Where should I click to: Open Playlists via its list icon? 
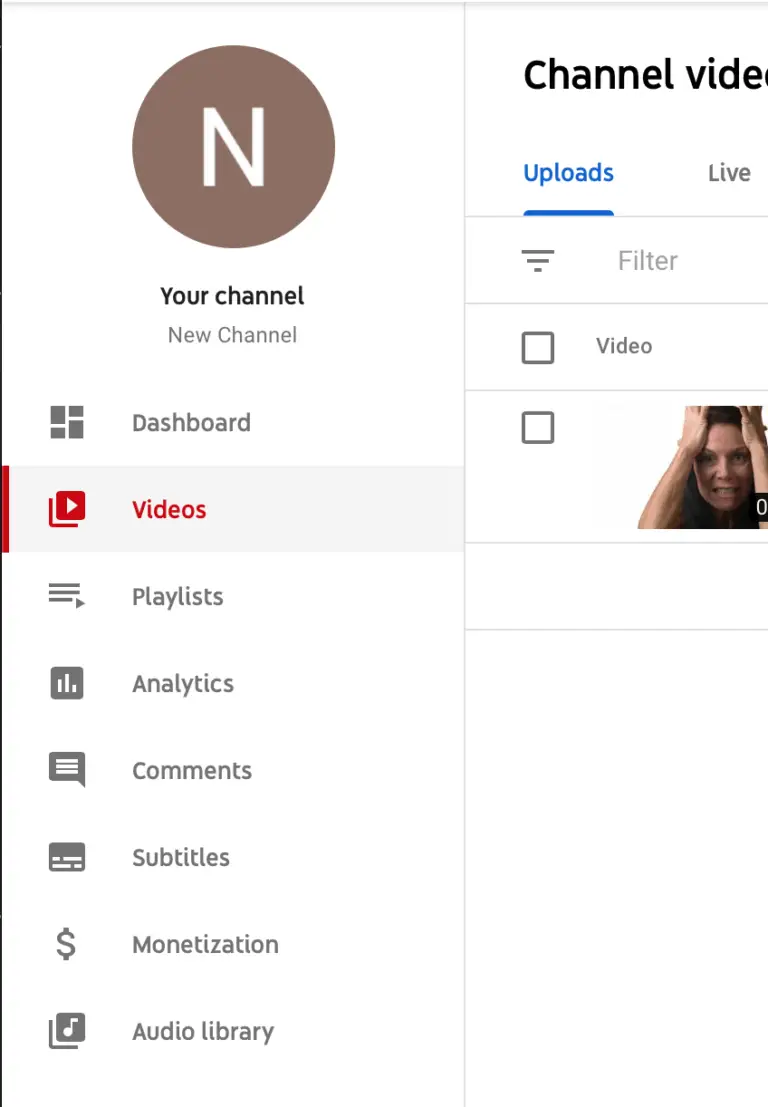pyautogui.click(x=67, y=596)
